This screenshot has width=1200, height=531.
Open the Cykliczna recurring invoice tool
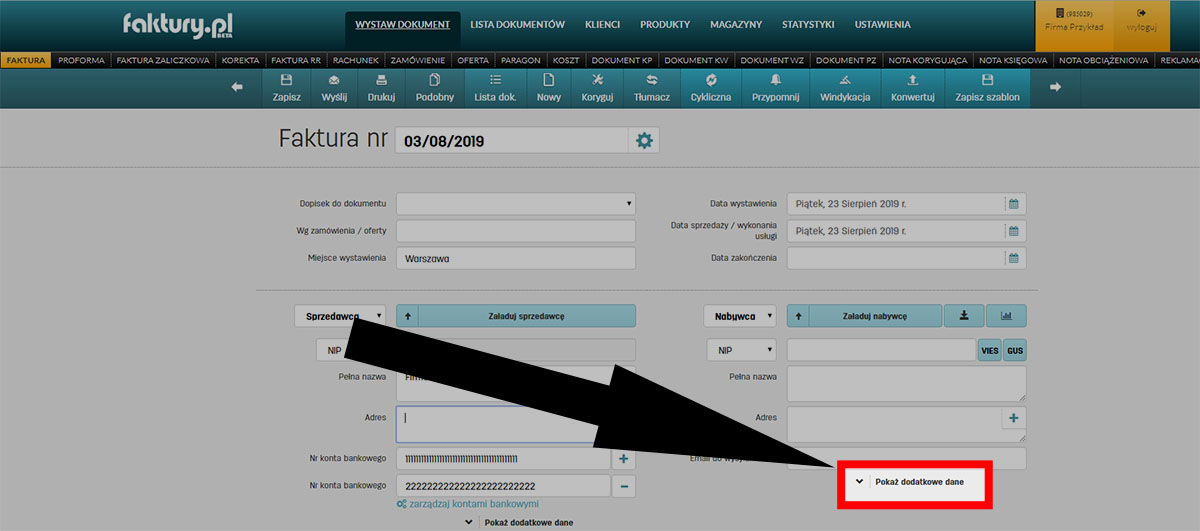[710, 87]
